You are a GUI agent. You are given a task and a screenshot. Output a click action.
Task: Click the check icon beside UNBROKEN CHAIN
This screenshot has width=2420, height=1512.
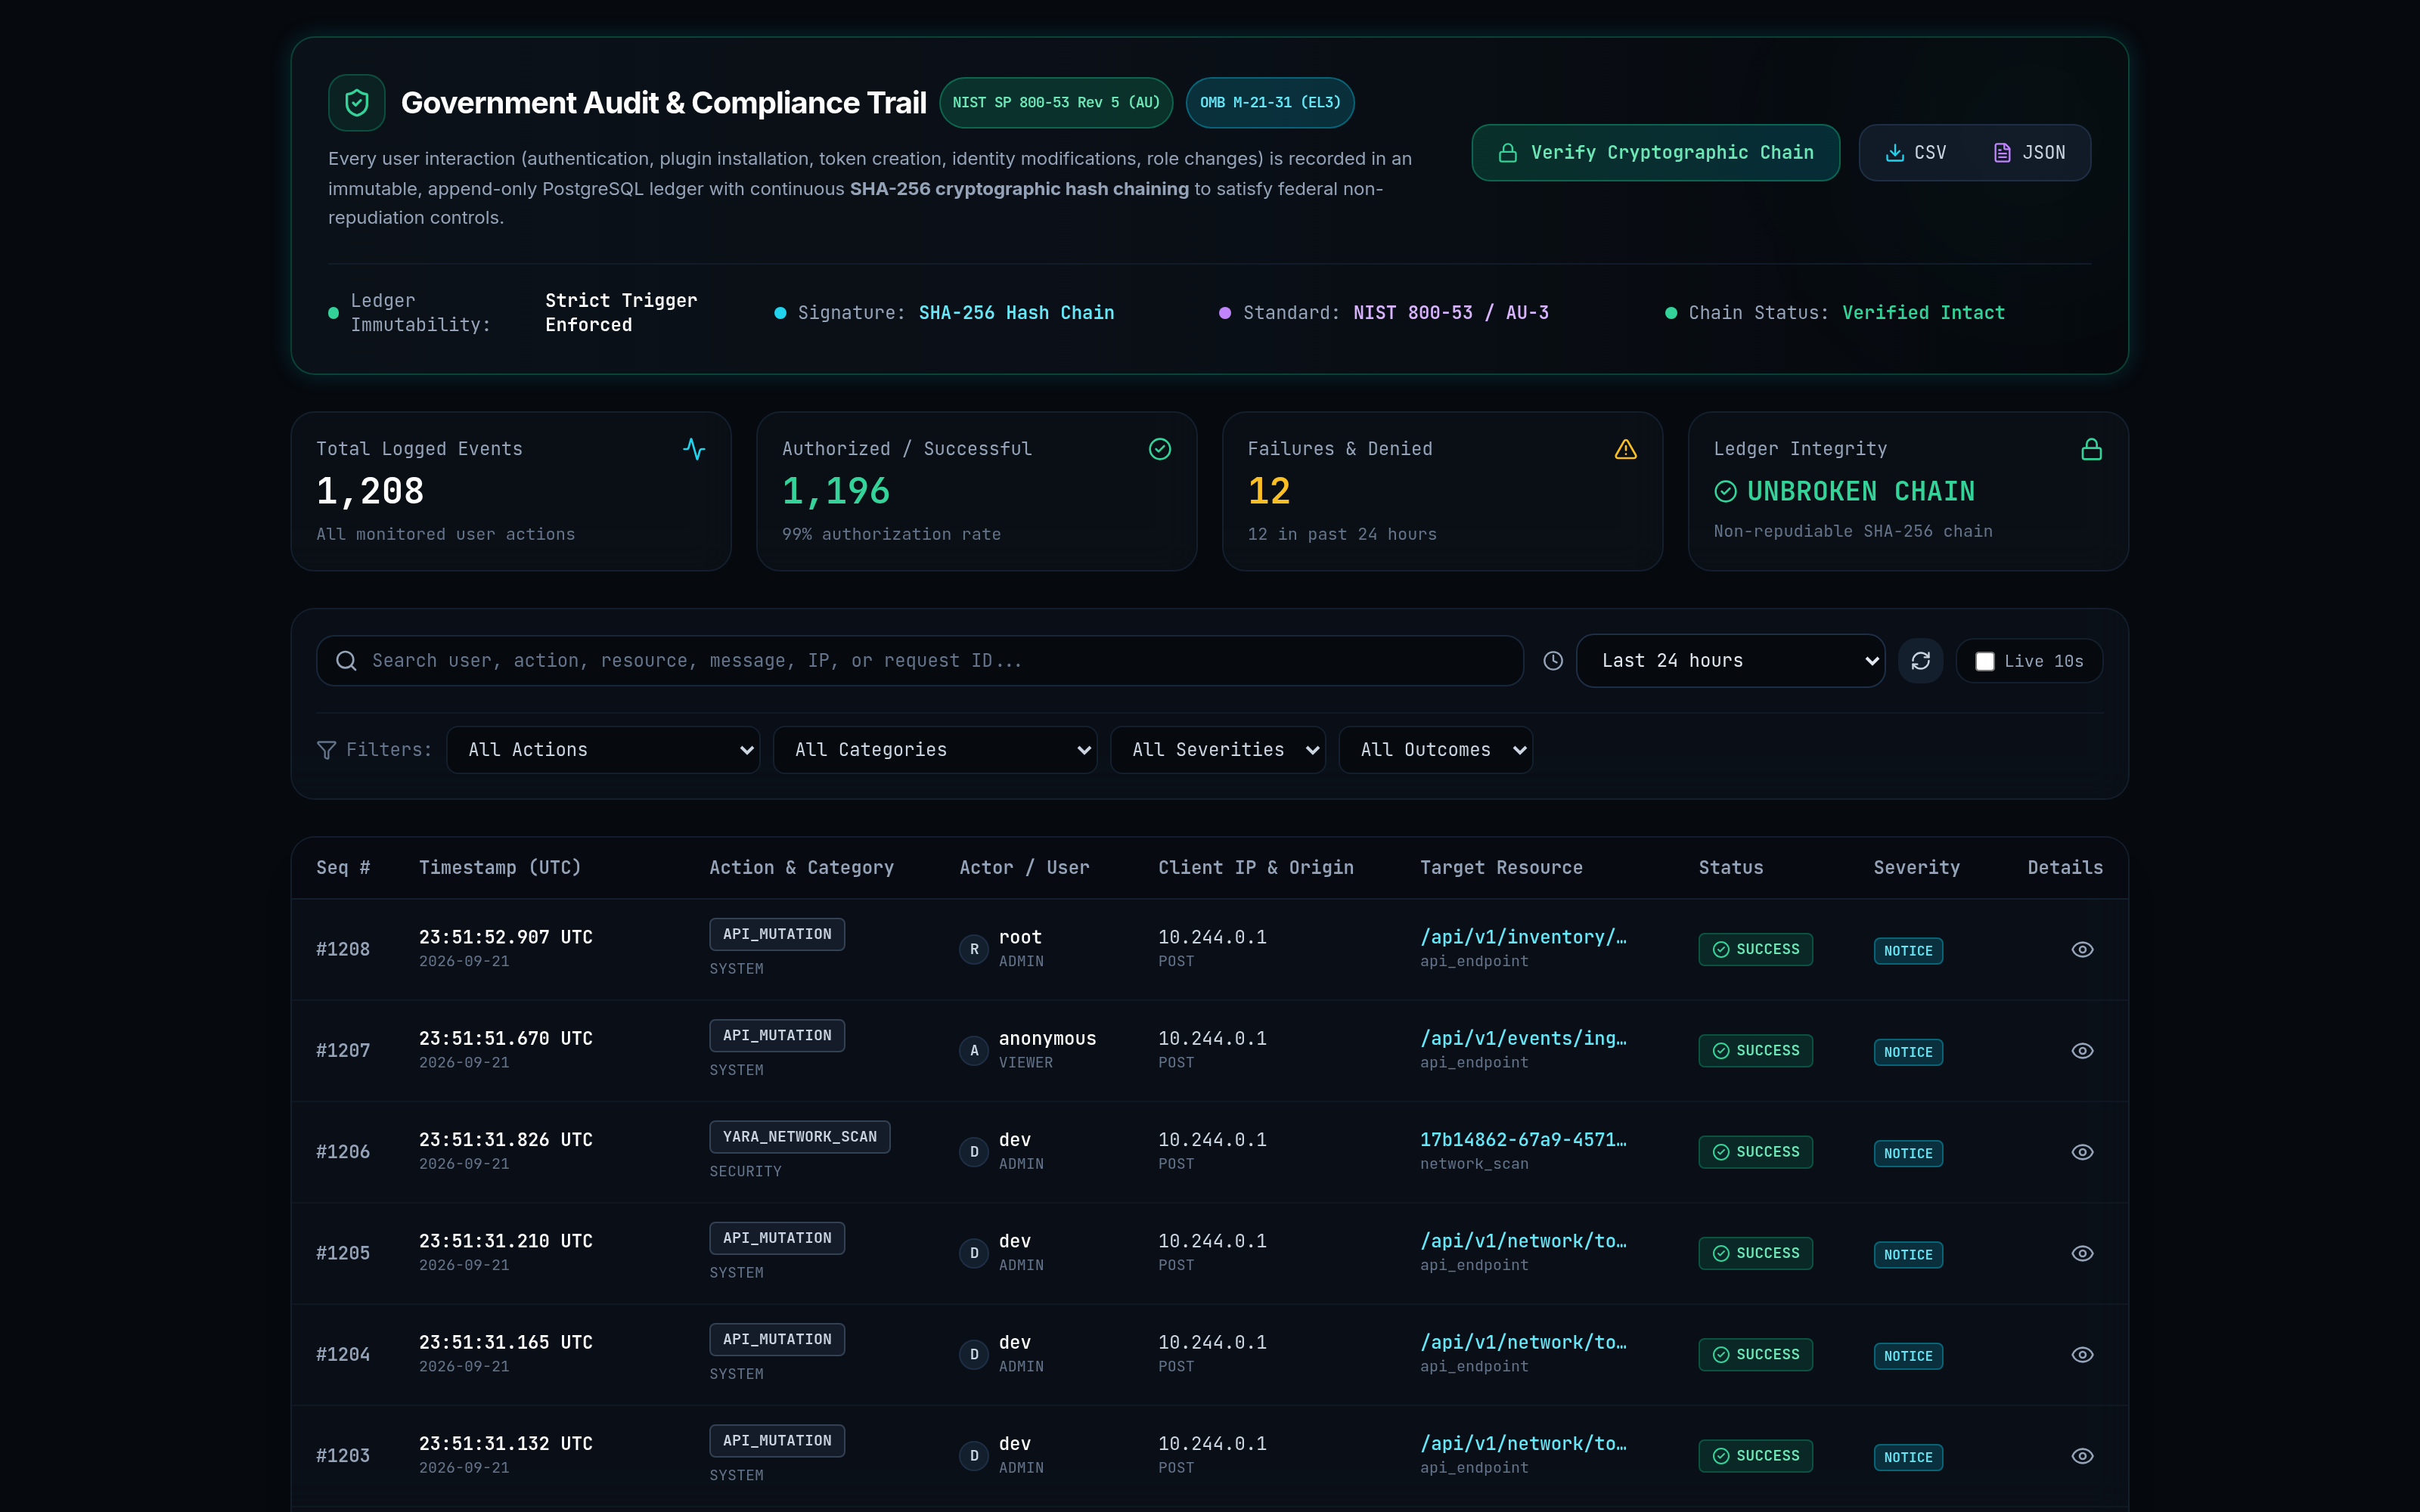(x=1726, y=491)
